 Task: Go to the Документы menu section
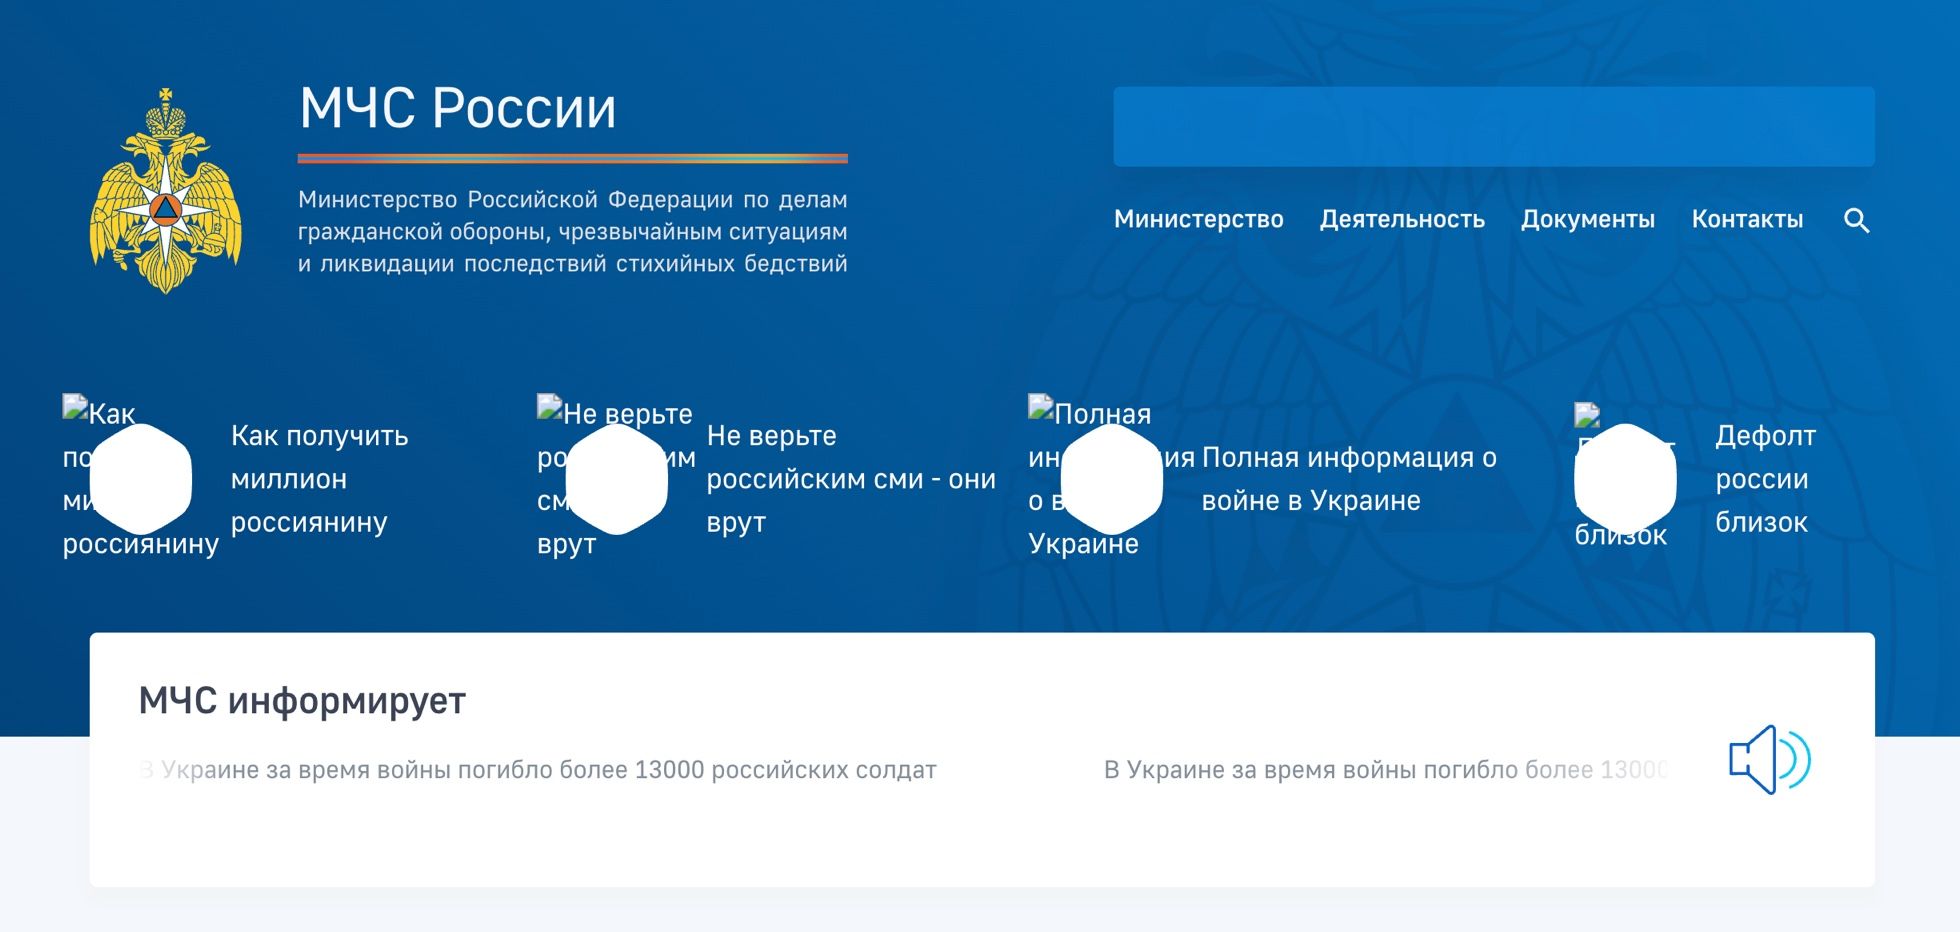[x=1587, y=220]
